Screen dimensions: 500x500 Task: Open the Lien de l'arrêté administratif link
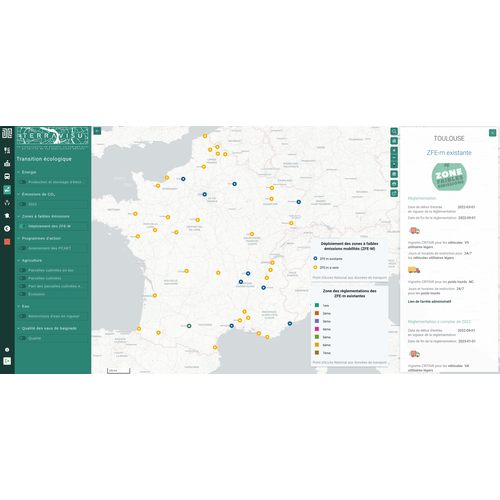pyautogui.click(x=429, y=301)
